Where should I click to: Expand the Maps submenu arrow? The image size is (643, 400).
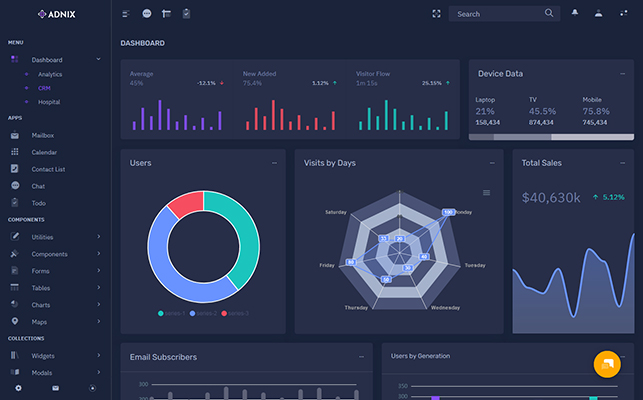(x=99, y=321)
